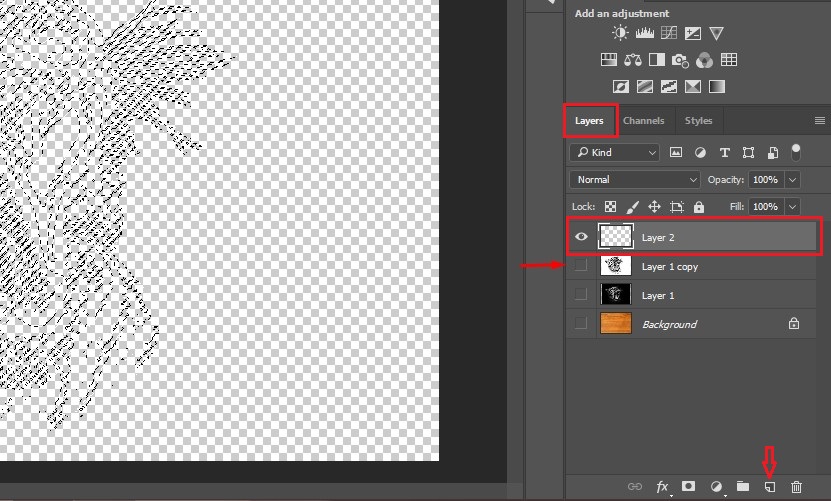Create new fill or adjustment layer
Image resolution: width=831 pixels, height=501 pixels.
tap(716, 487)
